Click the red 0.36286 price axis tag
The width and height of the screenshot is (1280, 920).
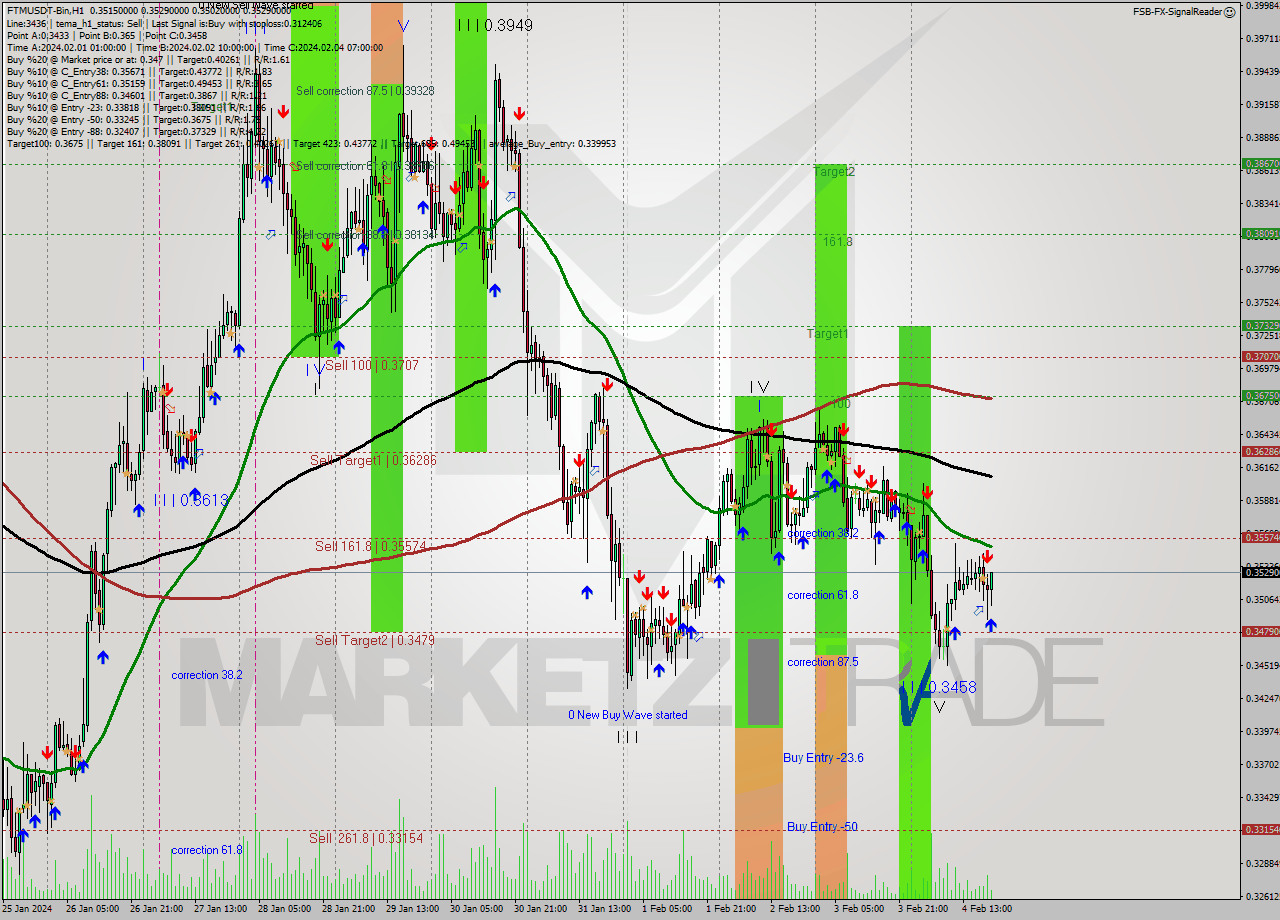pos(1260,451)
